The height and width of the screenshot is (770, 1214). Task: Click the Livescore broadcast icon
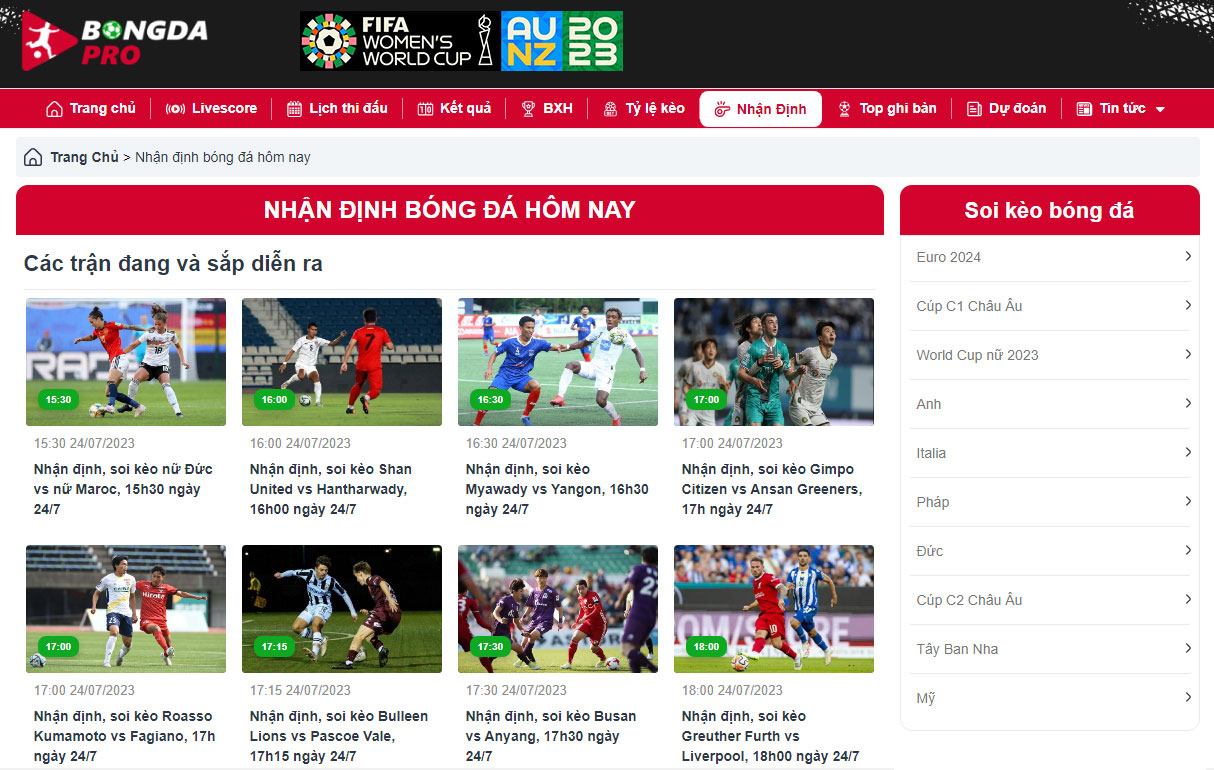[x=175, y=109]
